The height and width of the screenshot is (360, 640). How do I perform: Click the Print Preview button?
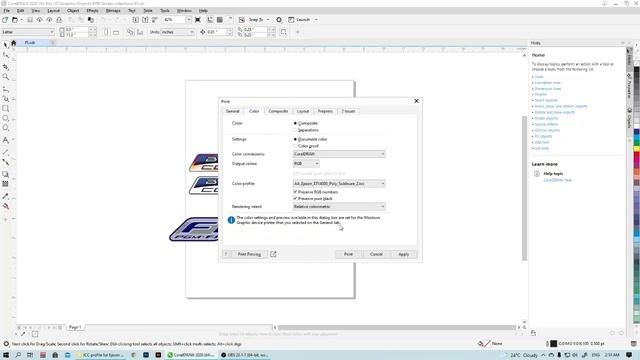[249, 254]
